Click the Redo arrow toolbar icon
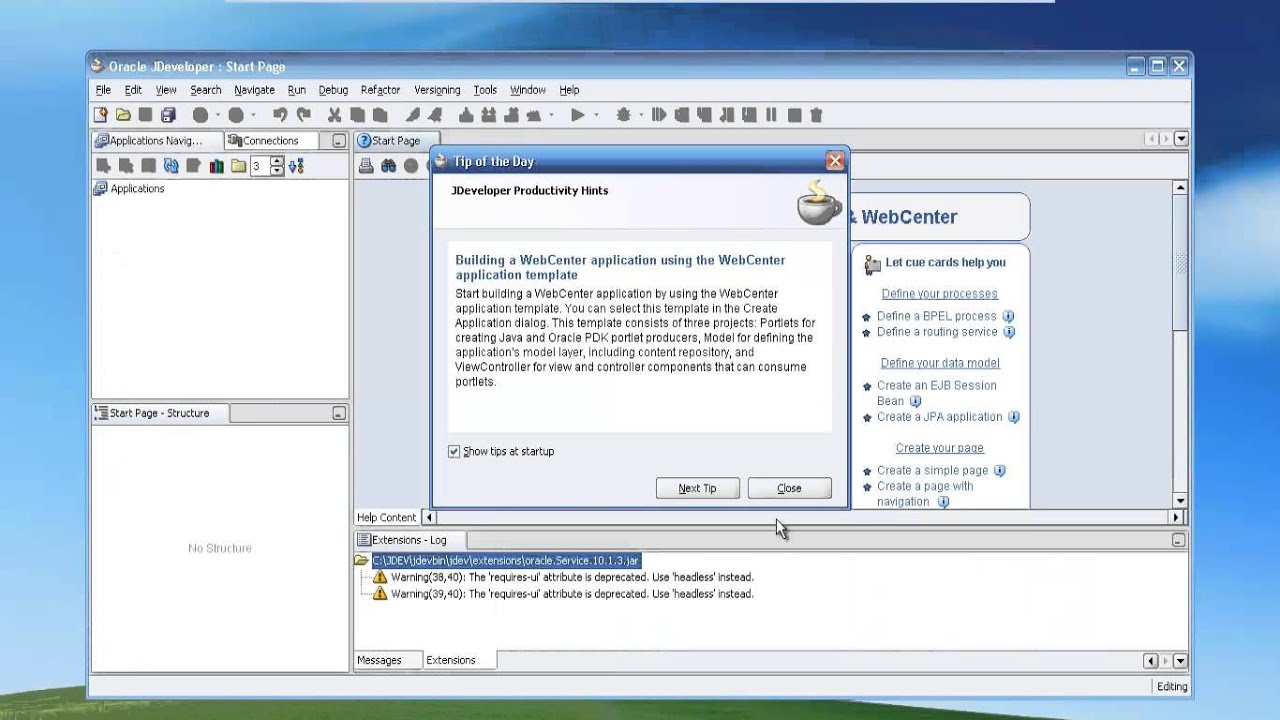 pos(303,115)
